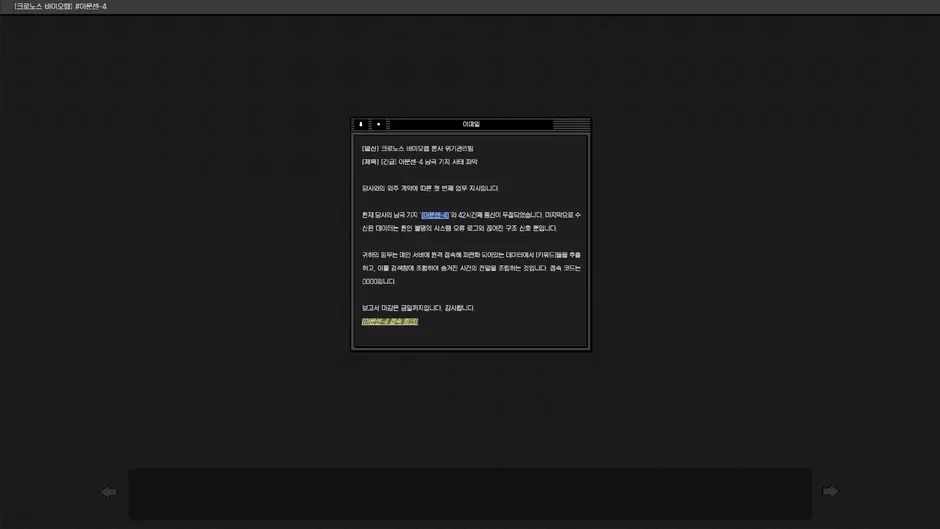Click the dark text box at the bottom
Screen dimensions: 940x529
pos(470,494)
